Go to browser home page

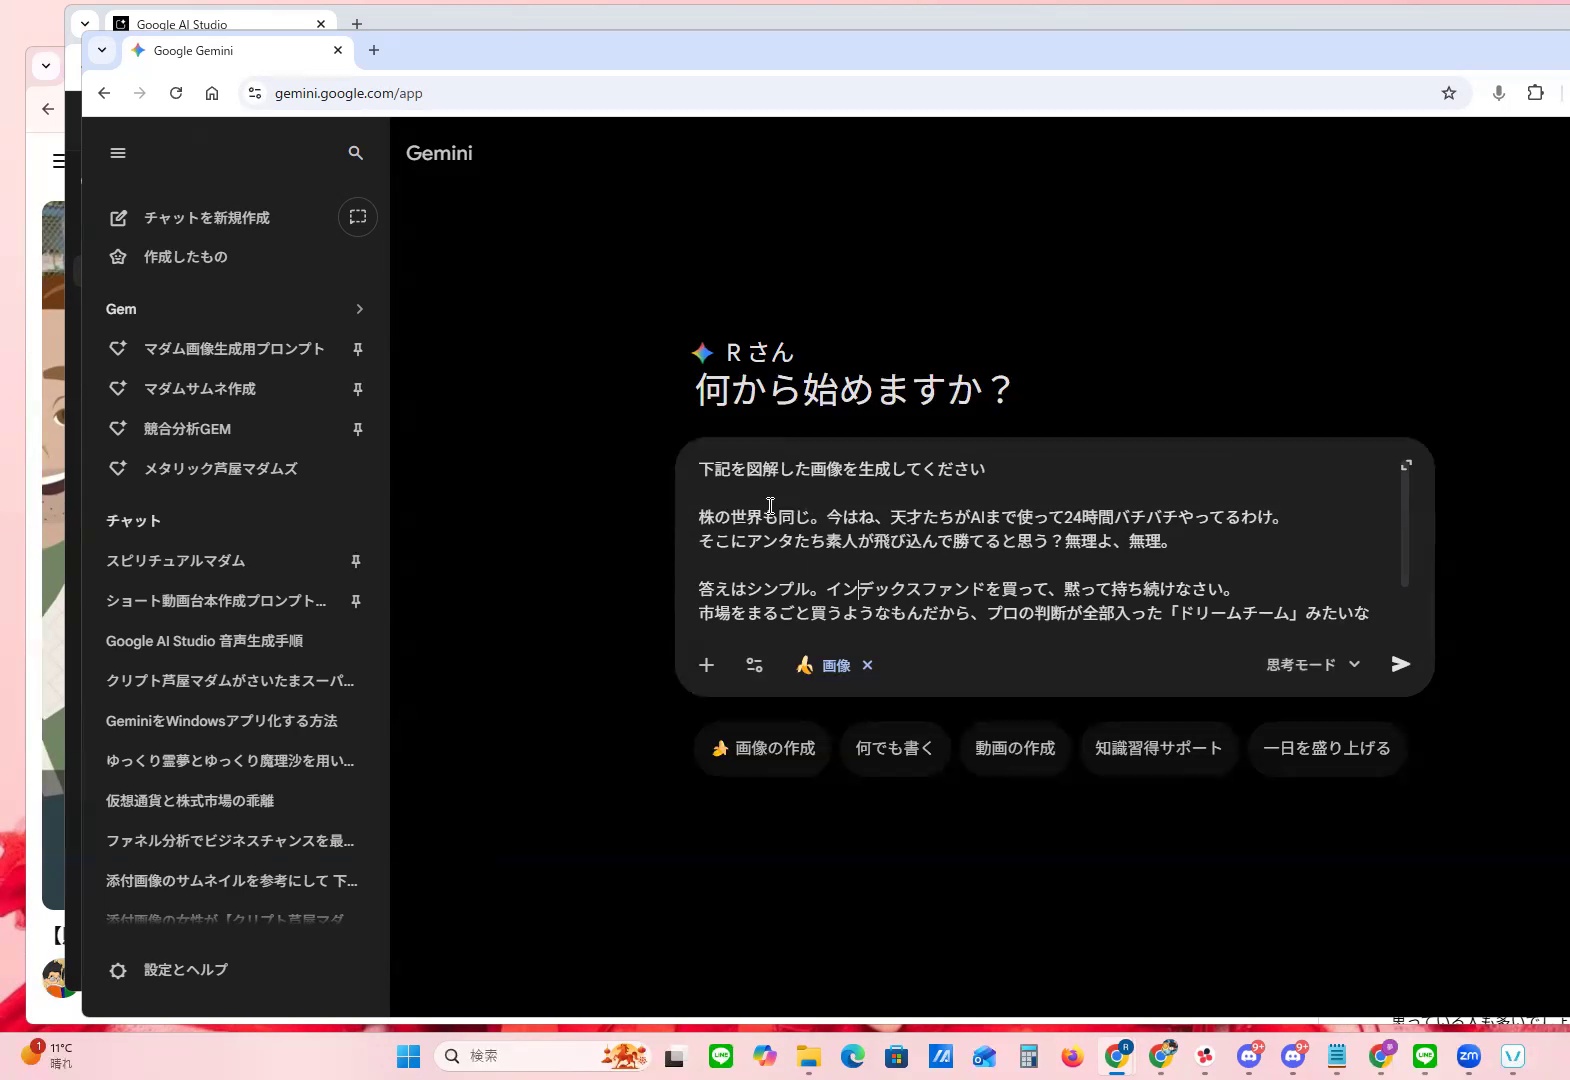[x=212, y=93]
